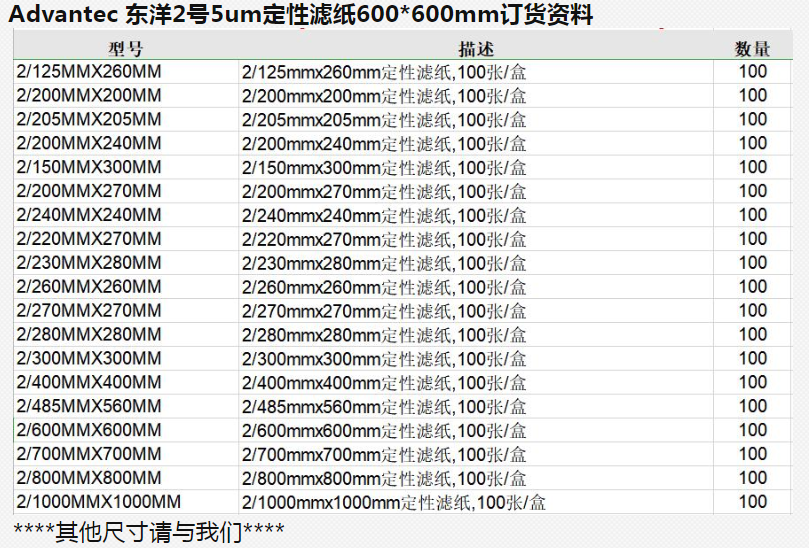Click description 2/600mmx600mm定性滤纸,100张/盒
The width and height of the screenshot is (809, 548).
[384, 431]
